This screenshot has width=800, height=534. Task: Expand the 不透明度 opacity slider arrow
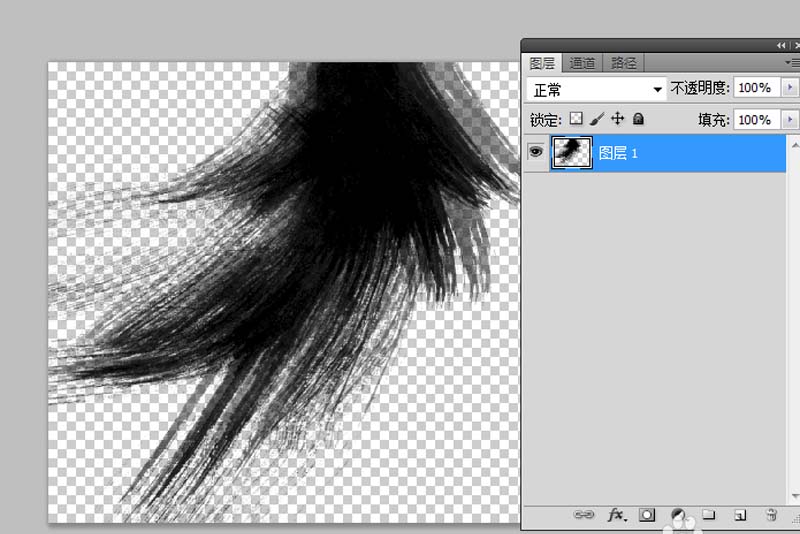(786, 89)
